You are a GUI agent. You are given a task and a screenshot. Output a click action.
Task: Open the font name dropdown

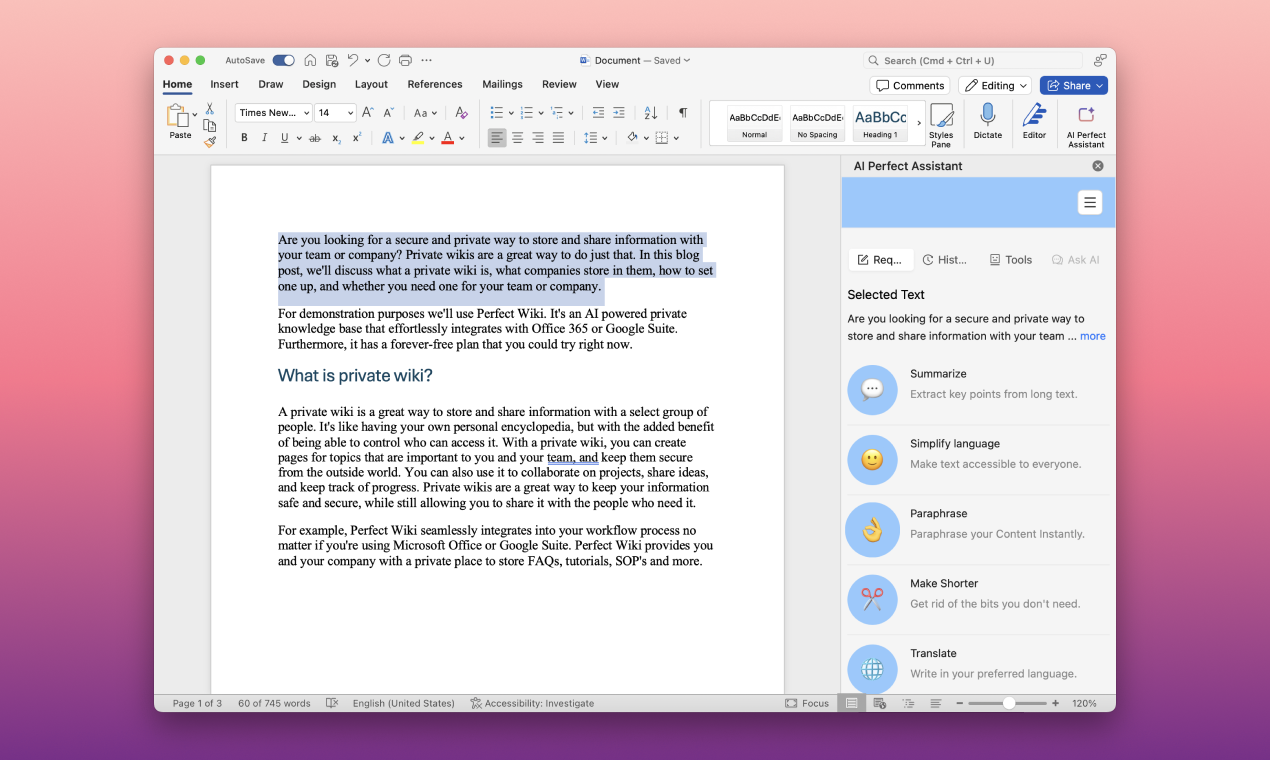pyautogui.click(x=305, y=113)
